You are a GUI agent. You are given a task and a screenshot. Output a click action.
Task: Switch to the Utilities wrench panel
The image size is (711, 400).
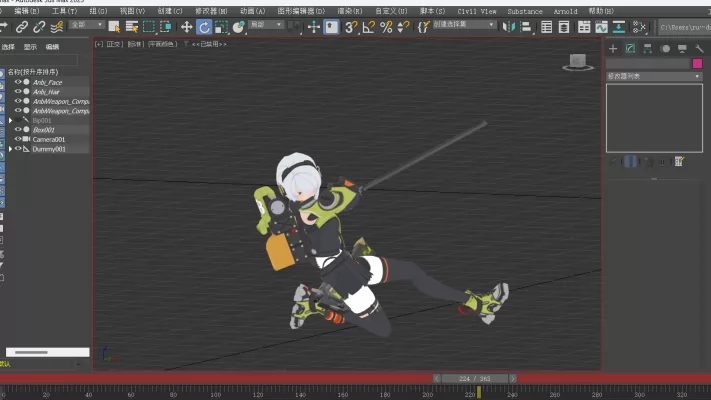[699, 49]
